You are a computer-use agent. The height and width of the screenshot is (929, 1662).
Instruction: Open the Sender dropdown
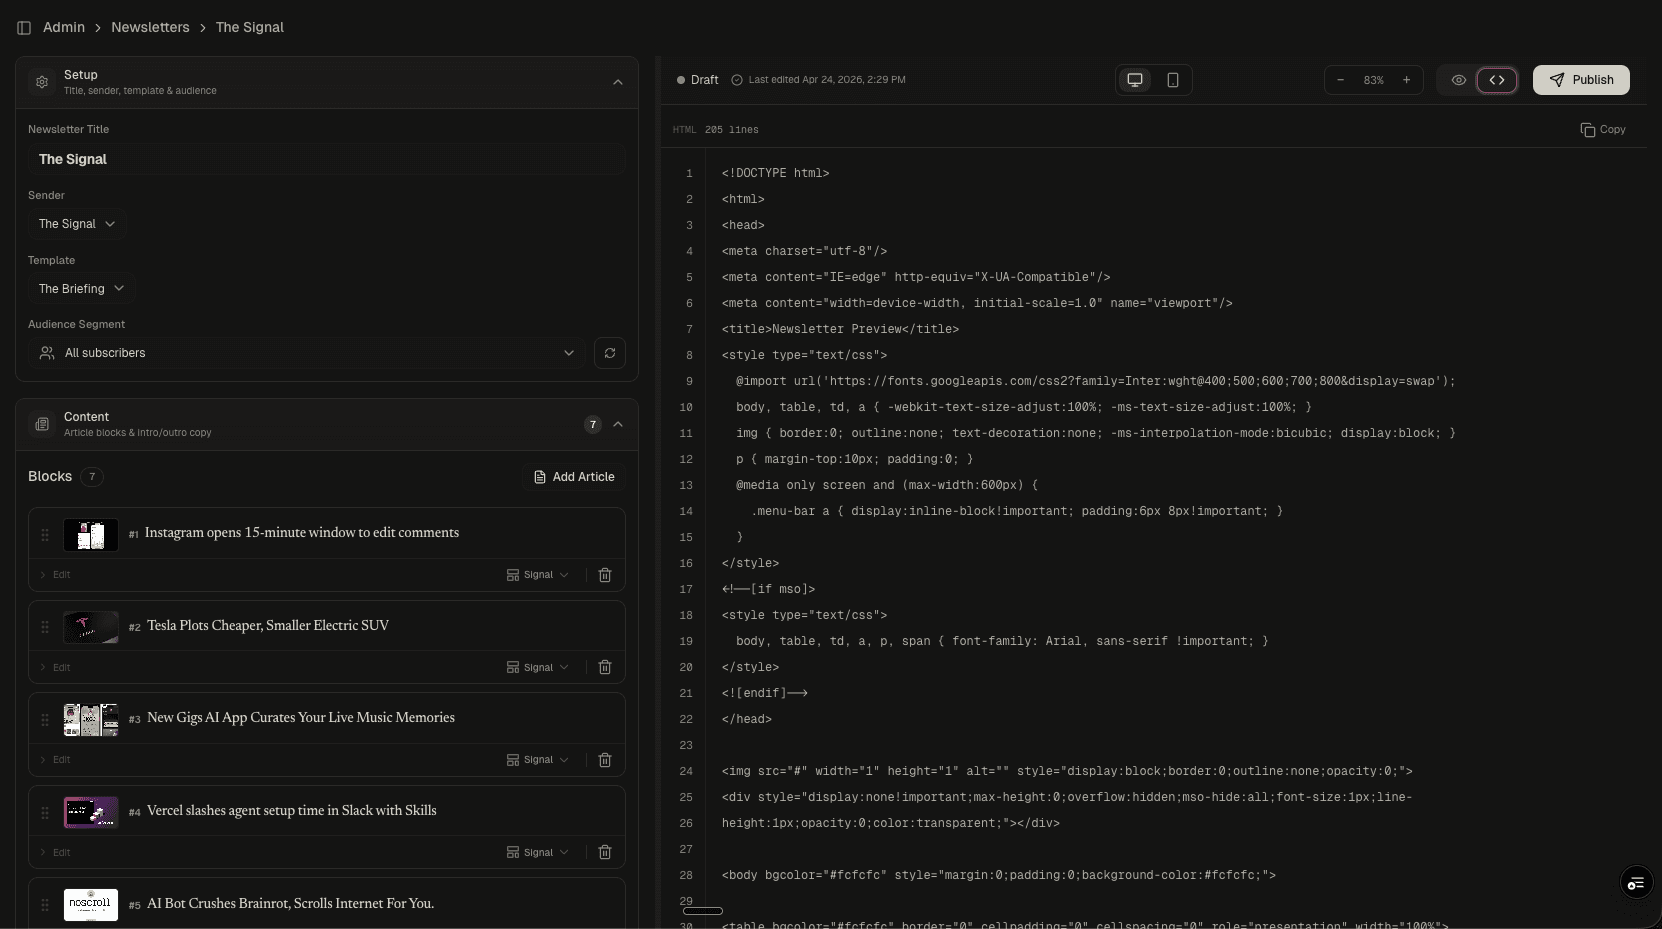77,224
